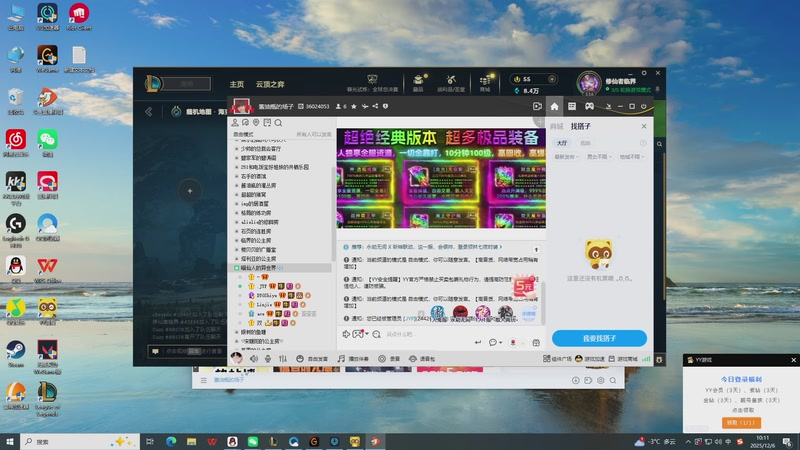Screen dimensions: 800x450
Task: Switch to the 商城 tab in side panel
Action: 556,126
